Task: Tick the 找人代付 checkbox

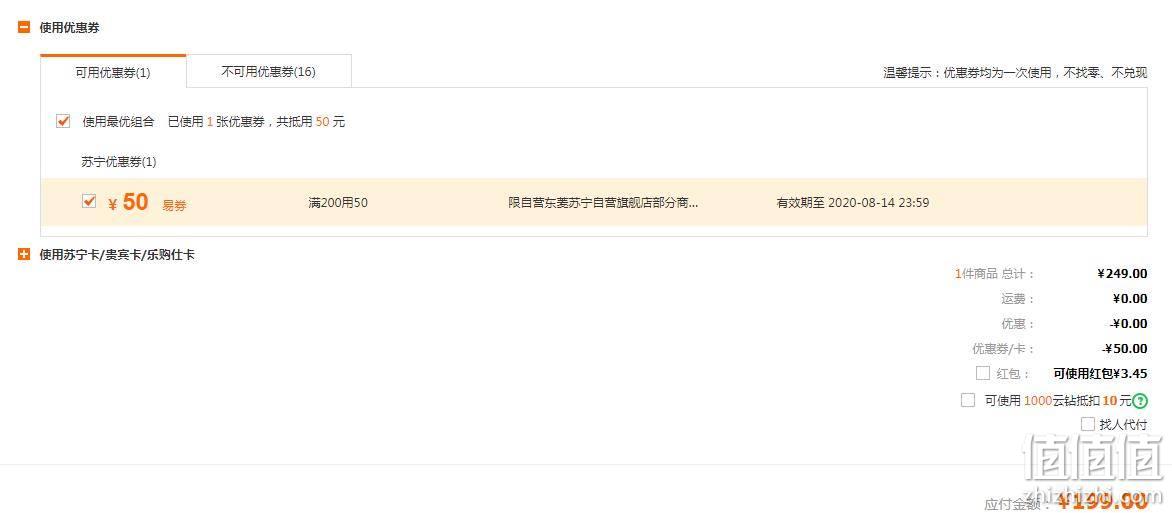Action: coord(1088,424)
